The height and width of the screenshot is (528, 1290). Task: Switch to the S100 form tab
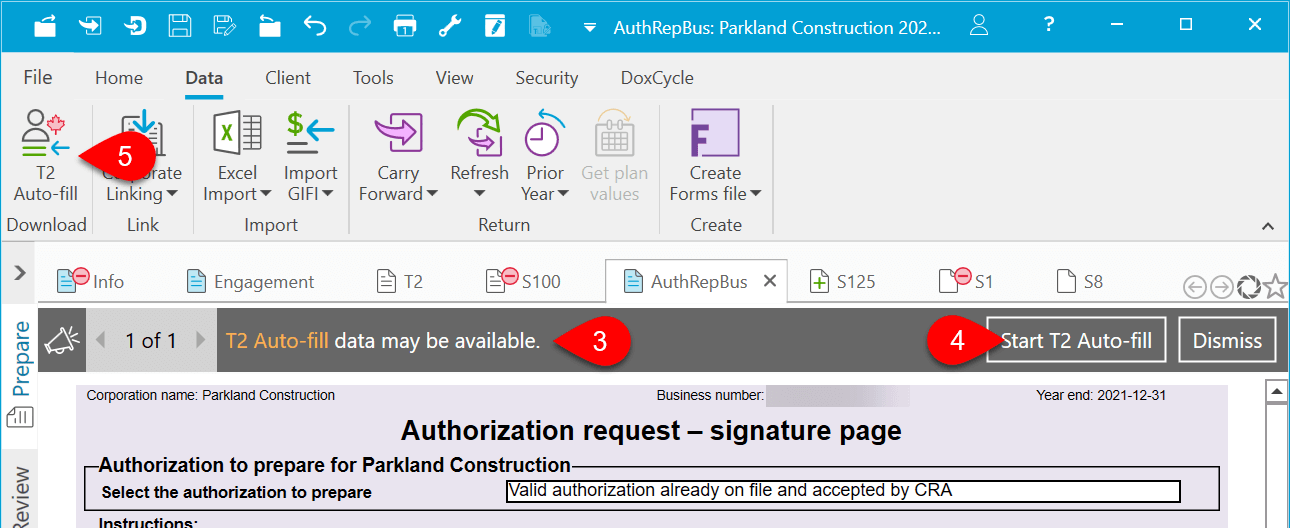(523, 281)
